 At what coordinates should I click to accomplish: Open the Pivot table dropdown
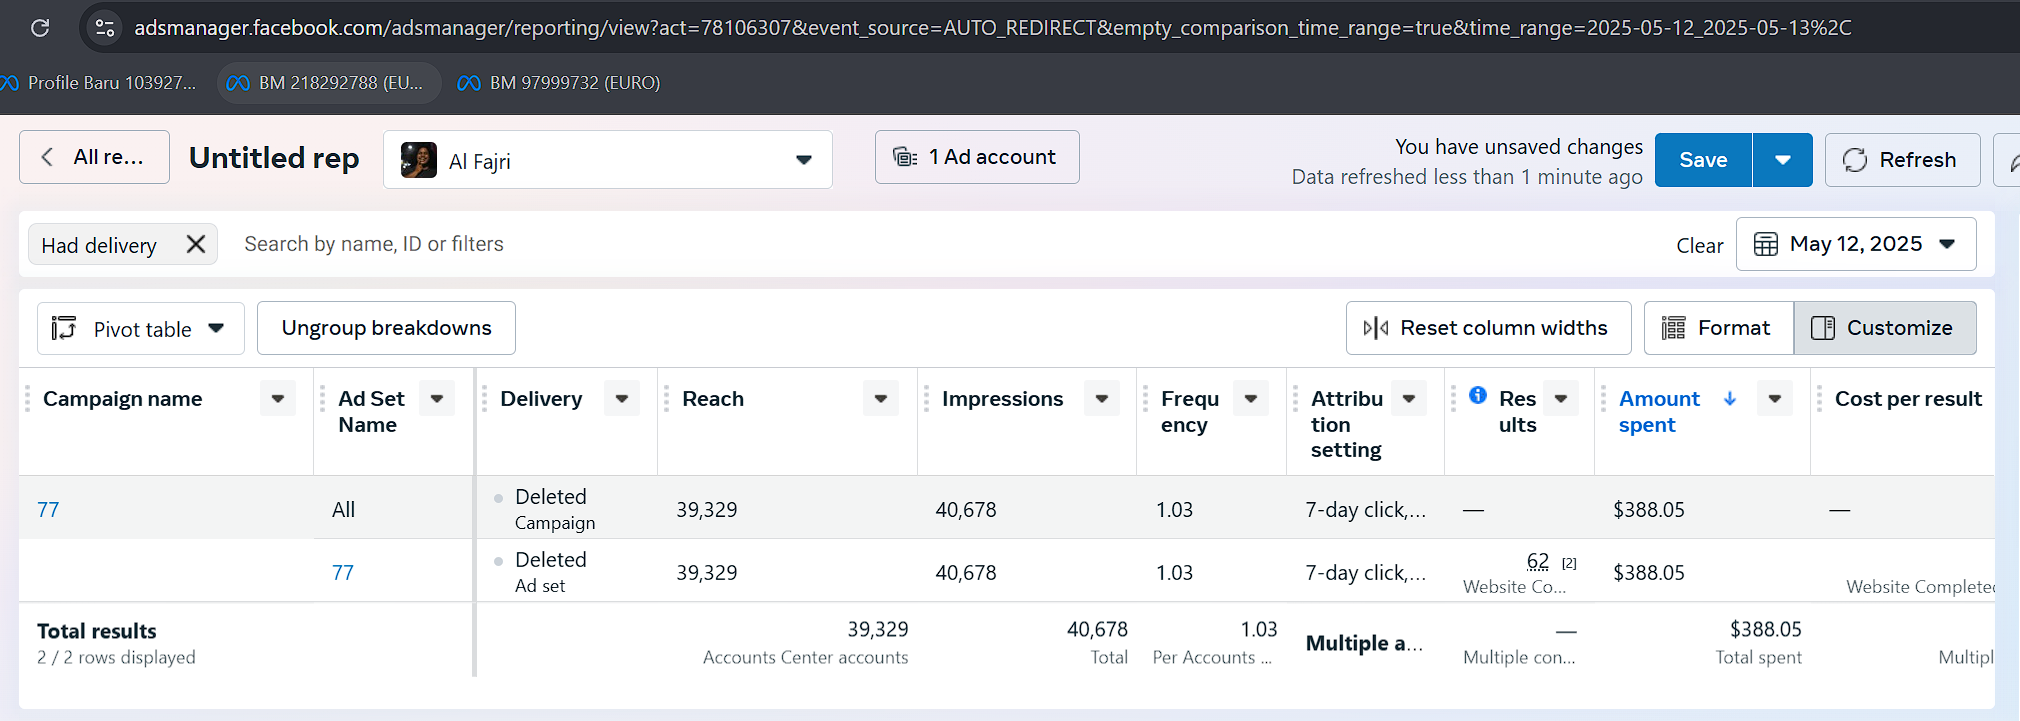click(x=141, y=329)
